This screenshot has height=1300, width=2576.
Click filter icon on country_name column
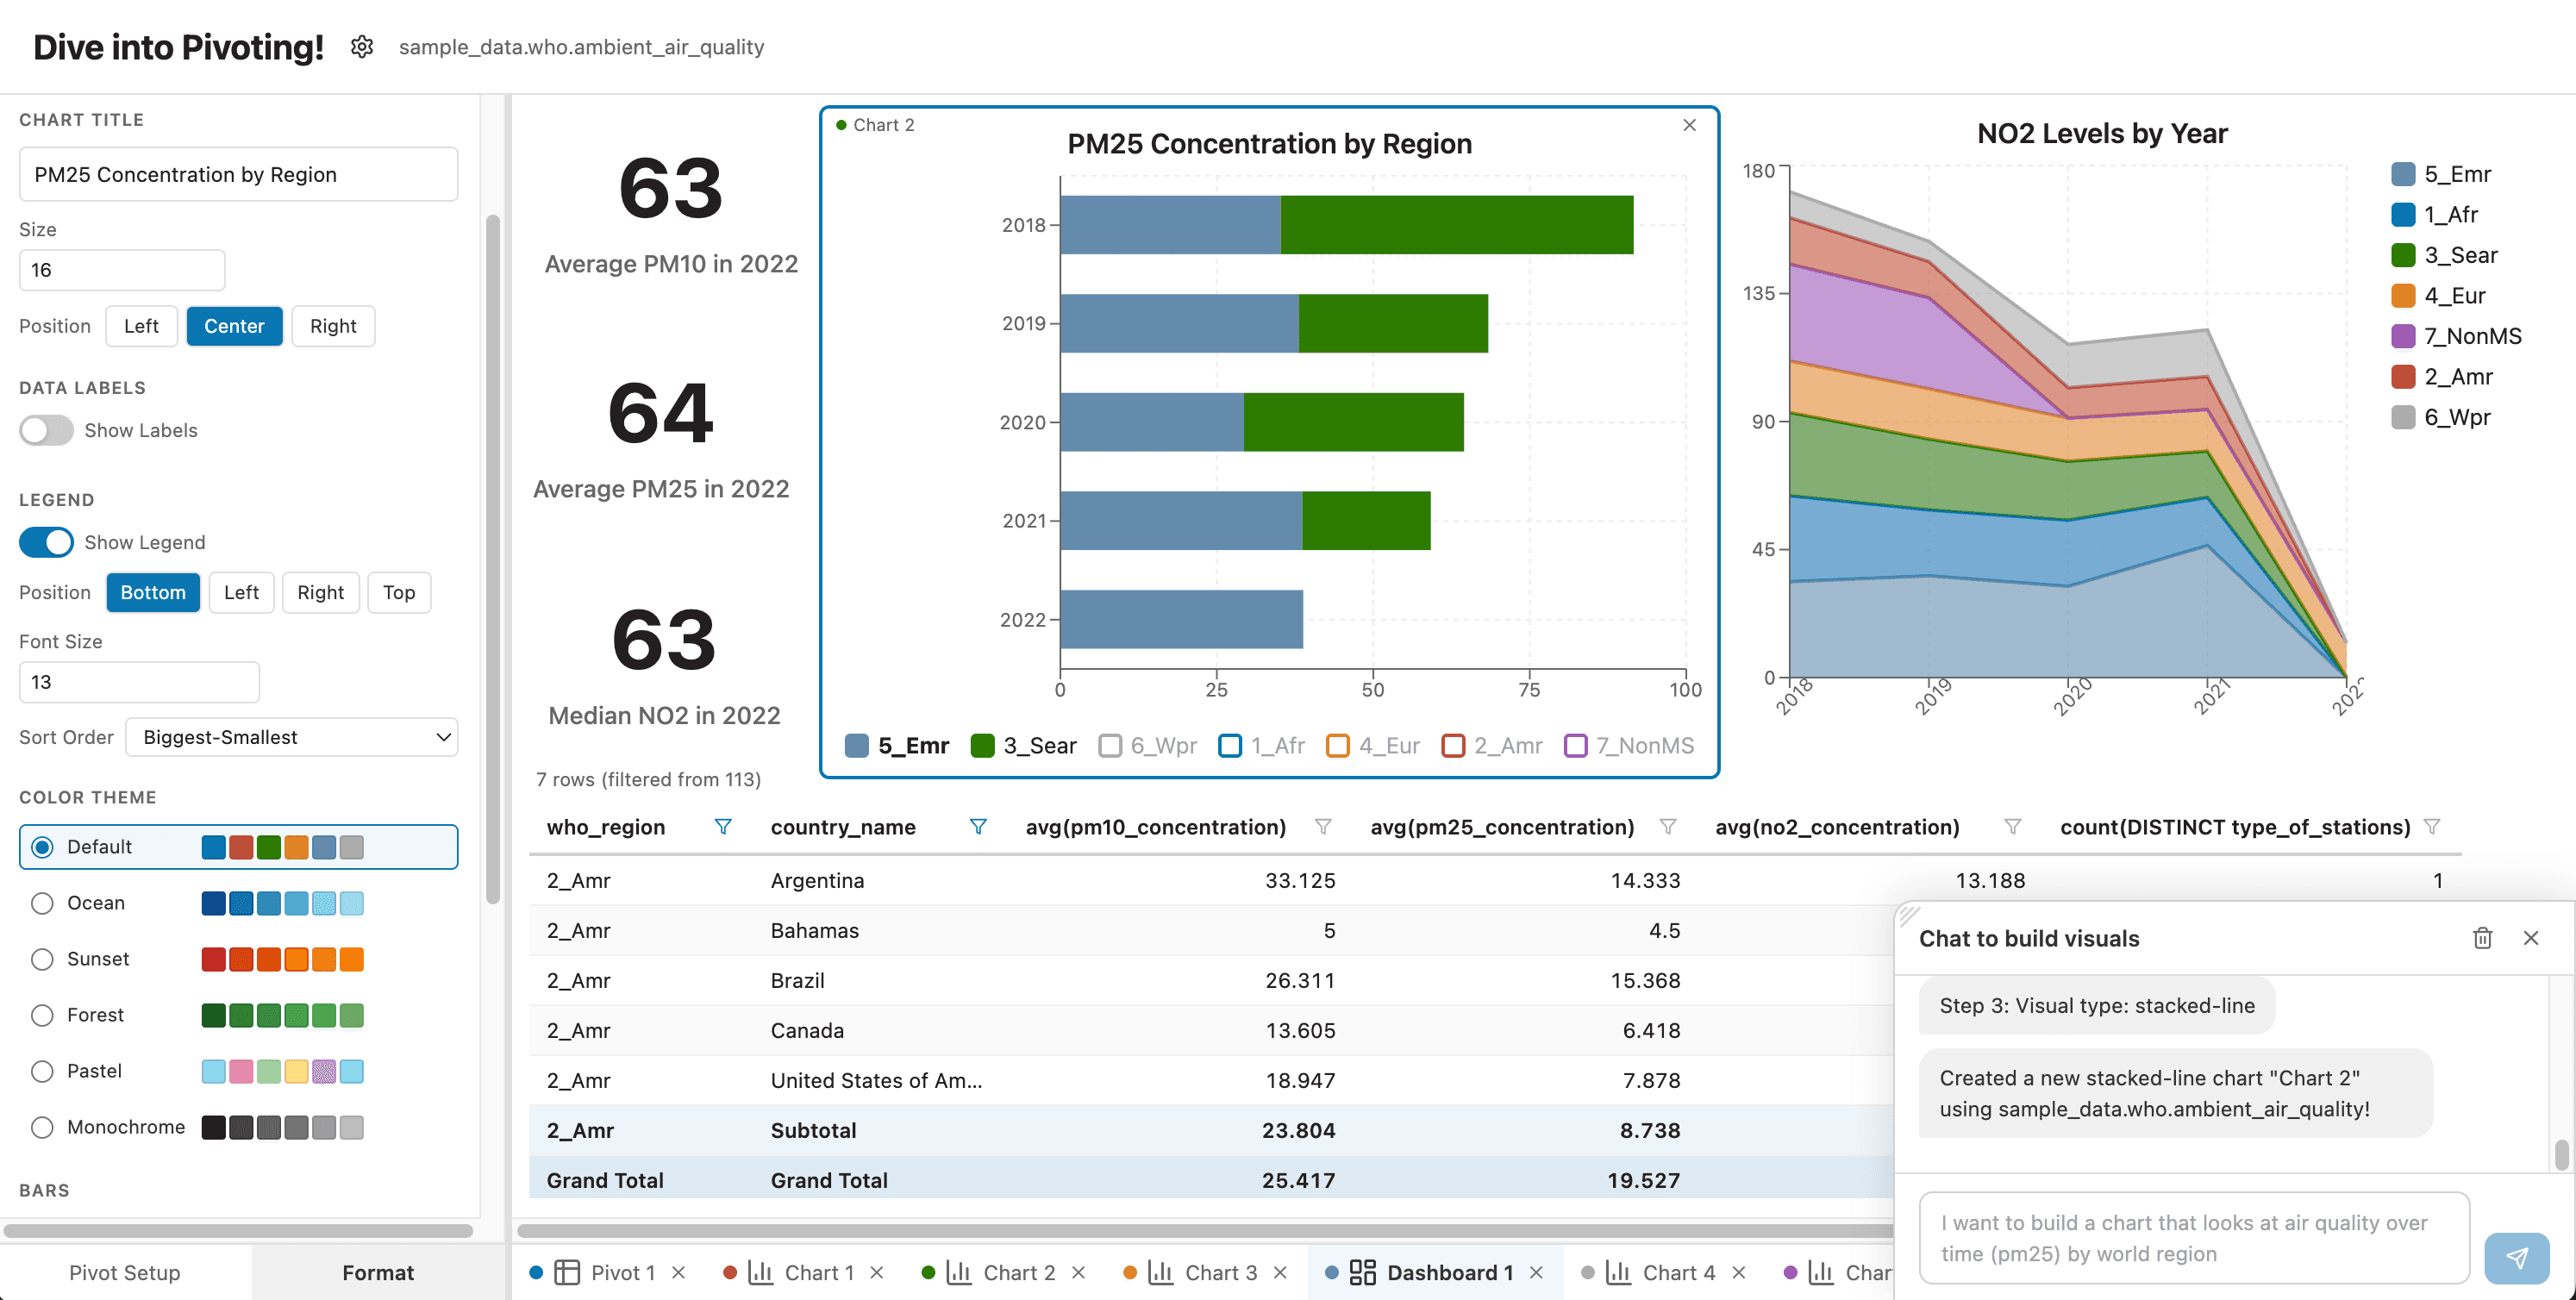[x=978, y=827]
